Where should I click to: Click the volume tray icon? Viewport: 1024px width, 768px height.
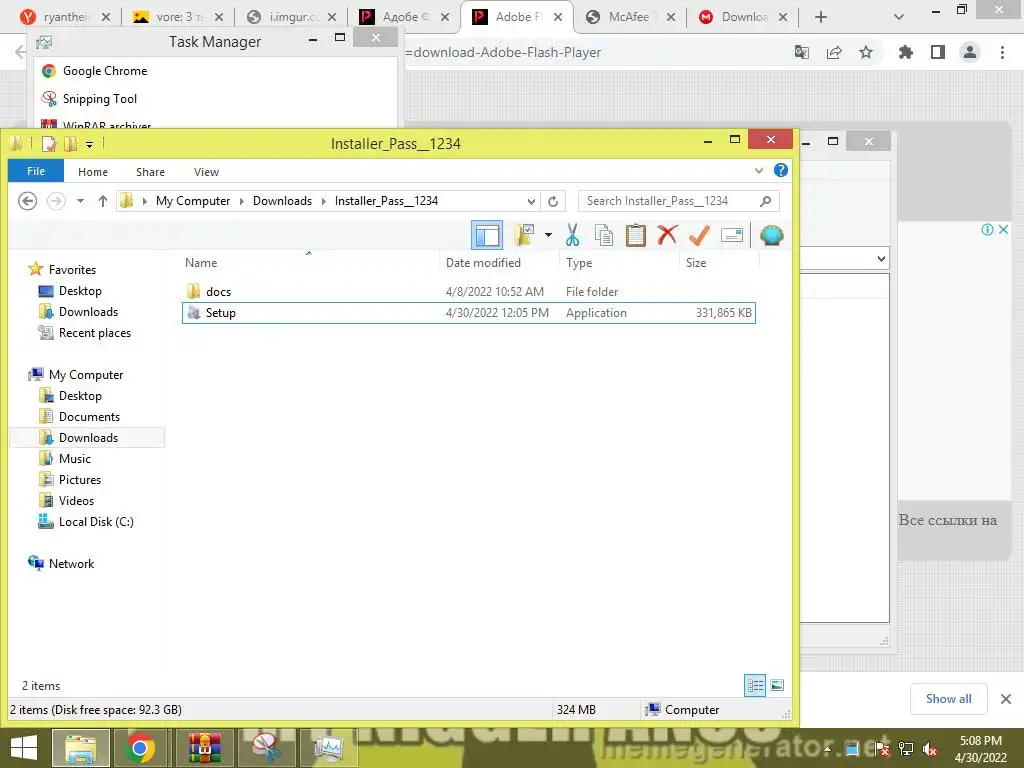(x=930, y=749)
